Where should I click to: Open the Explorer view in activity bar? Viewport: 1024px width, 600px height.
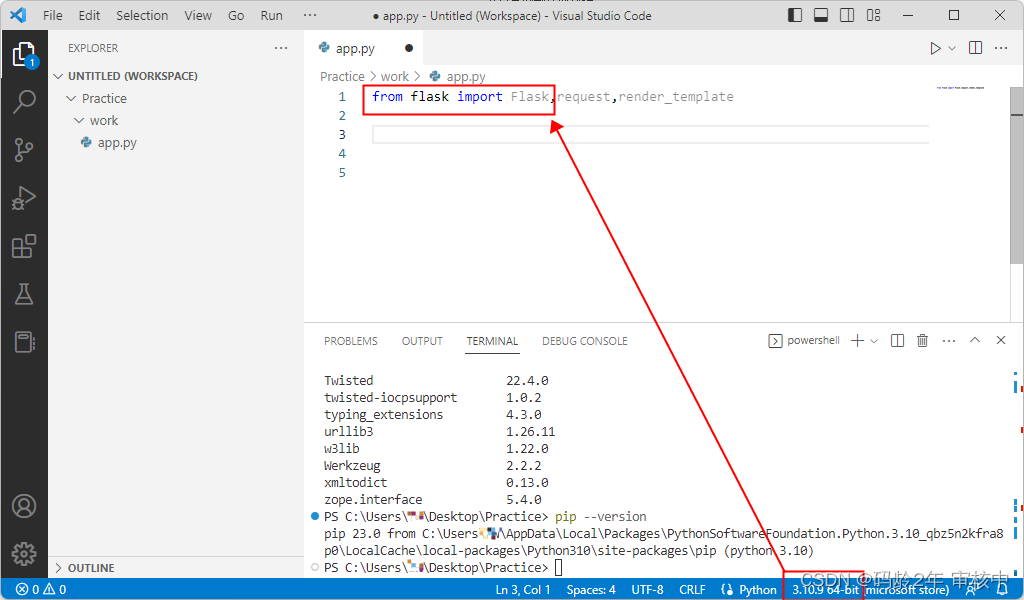pos(24,55)
